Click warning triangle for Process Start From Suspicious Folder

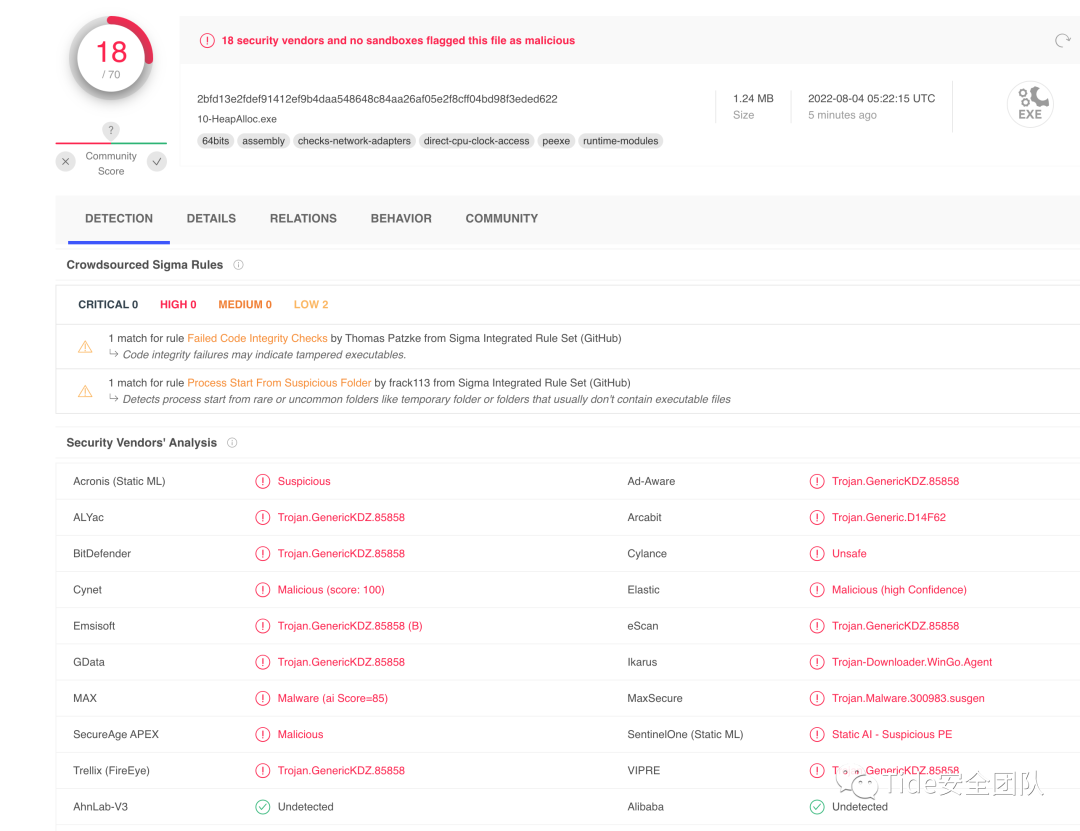[85, 391]
